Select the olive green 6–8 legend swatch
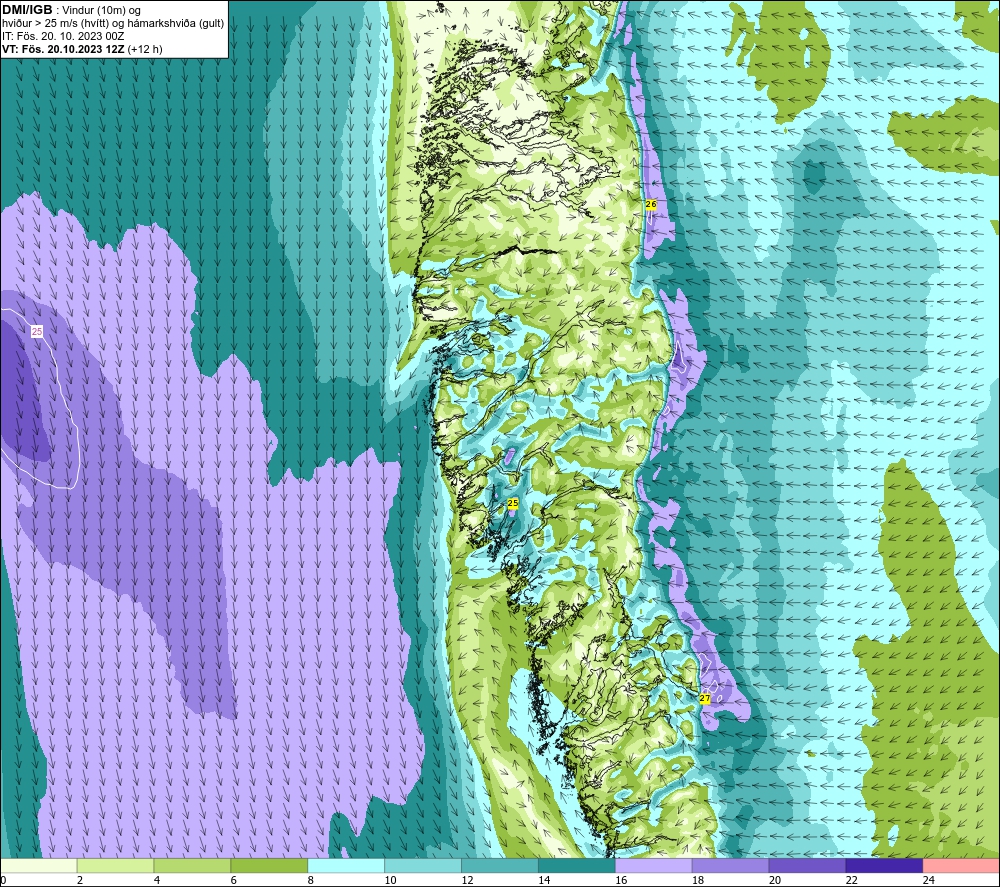This screenshot has height=887, width=1000. pyautogui.click(x=269, y=866)
